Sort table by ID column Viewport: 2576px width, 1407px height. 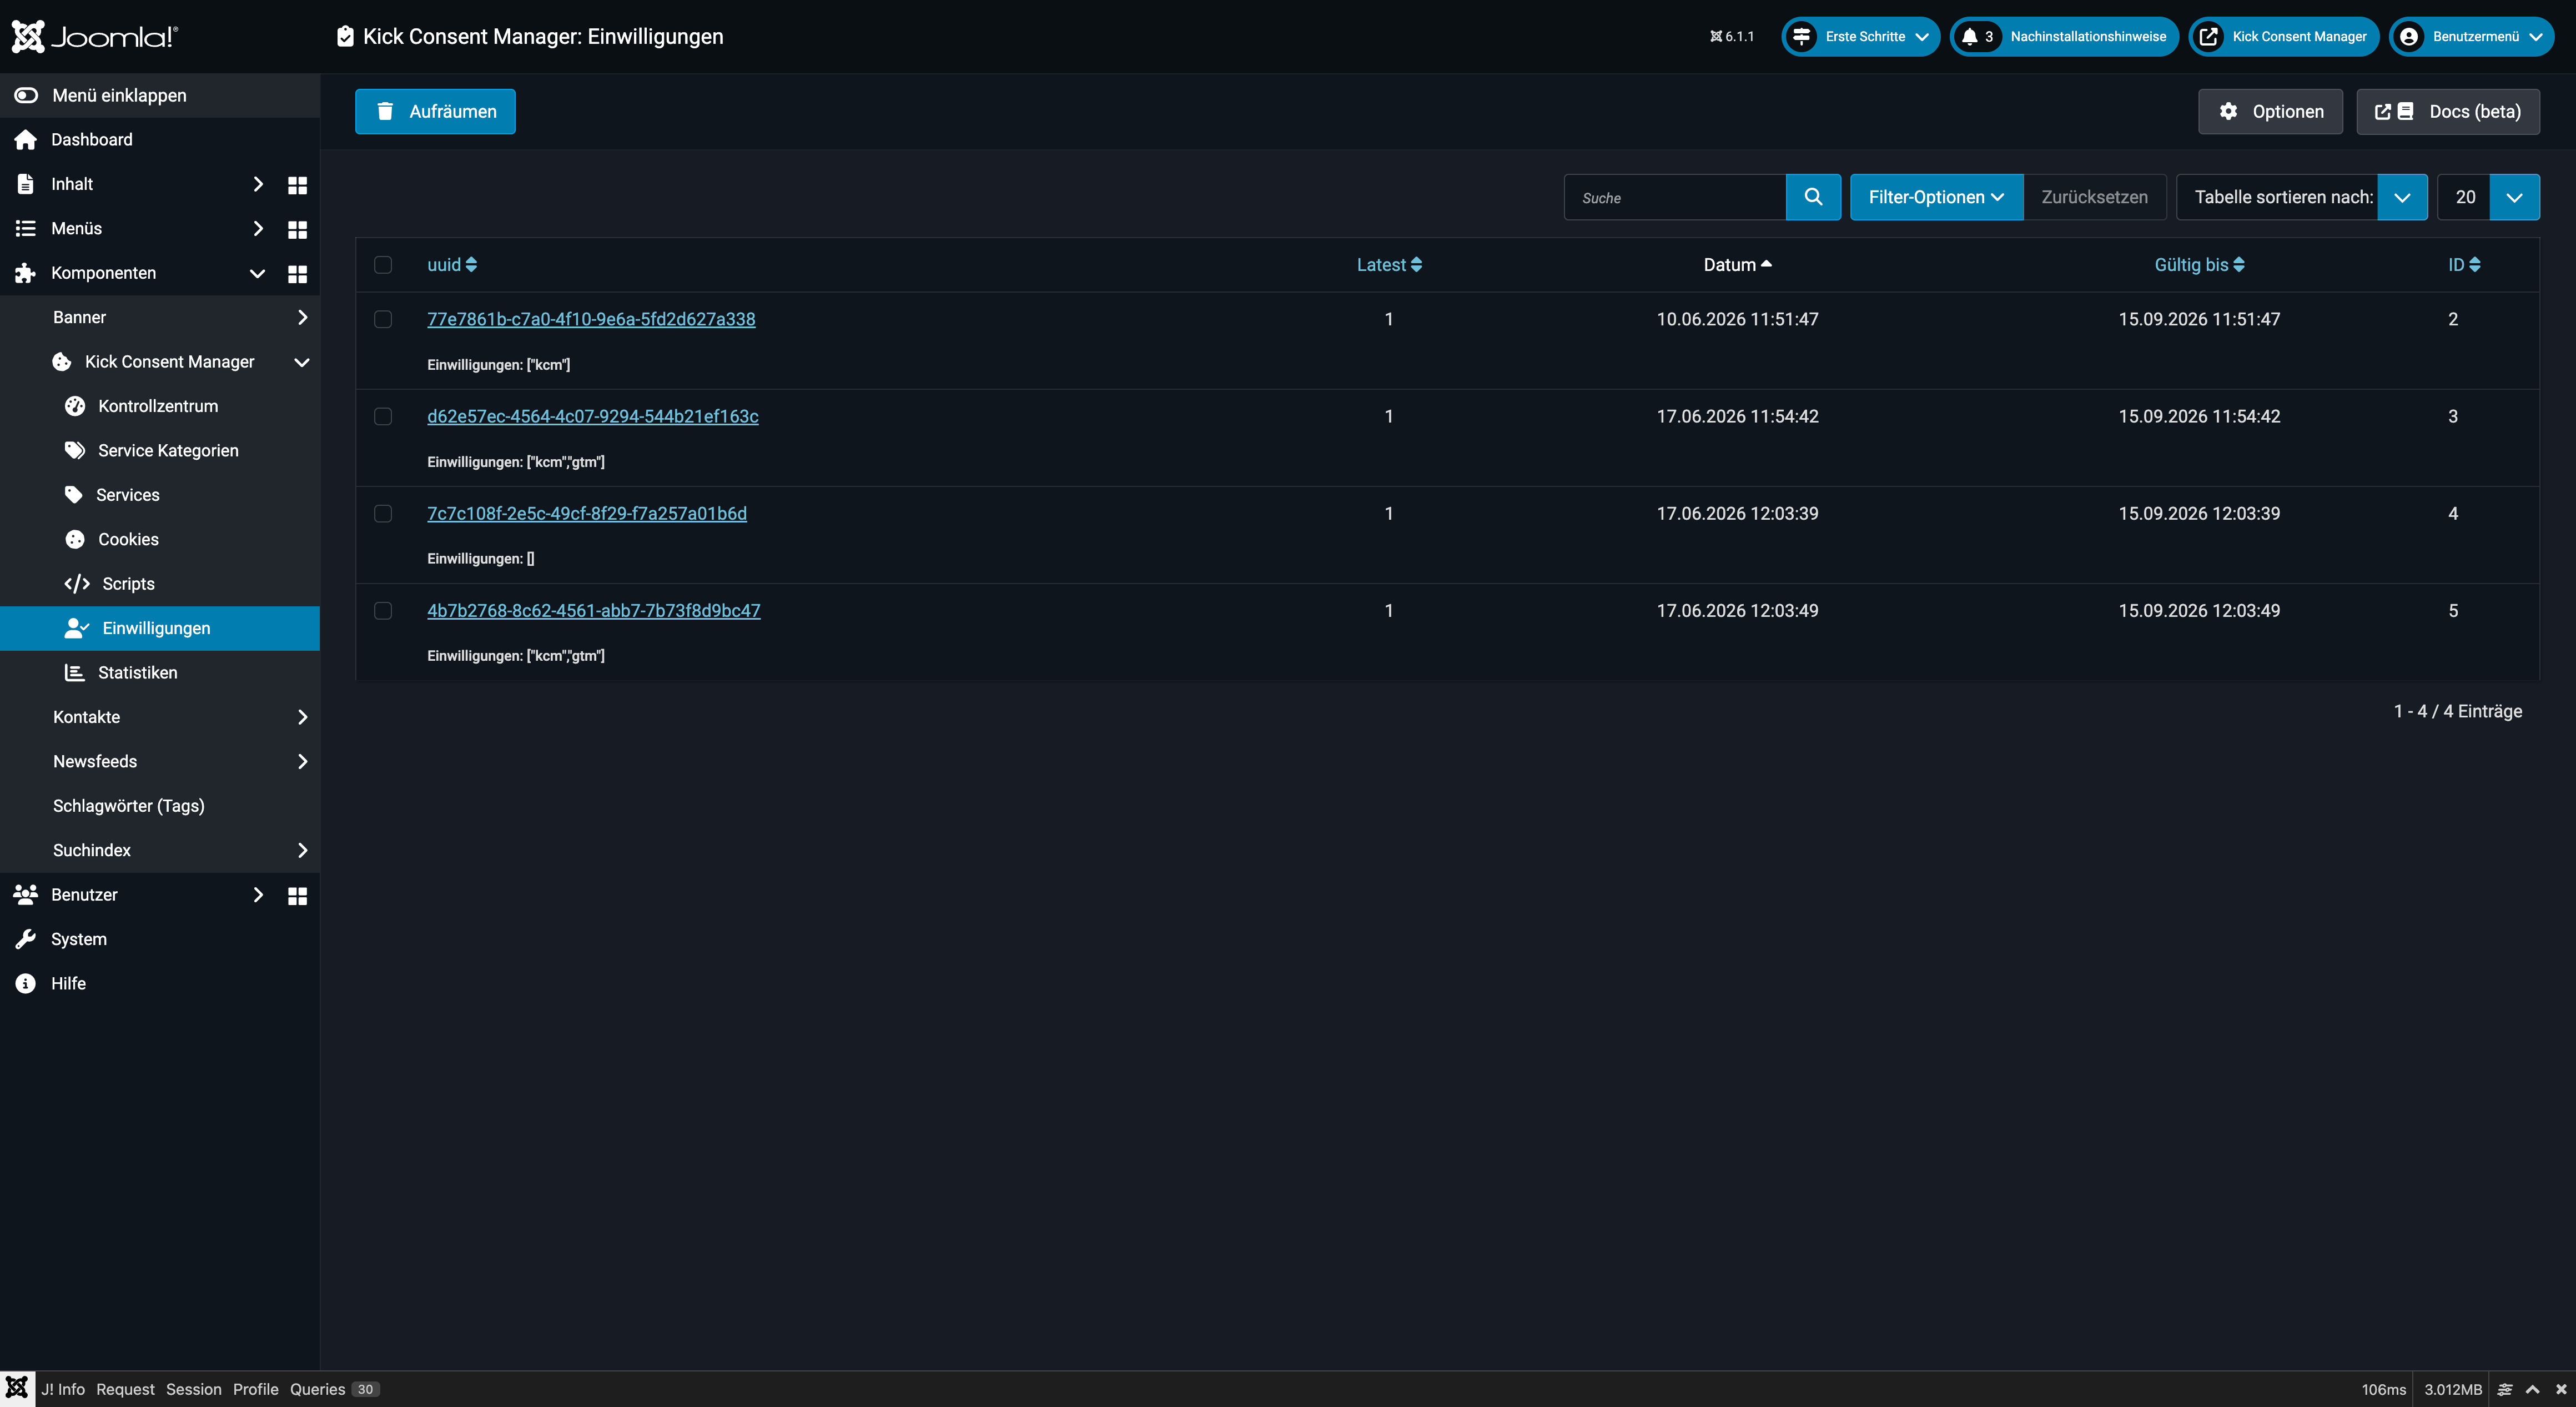(x=2464, y=265)
